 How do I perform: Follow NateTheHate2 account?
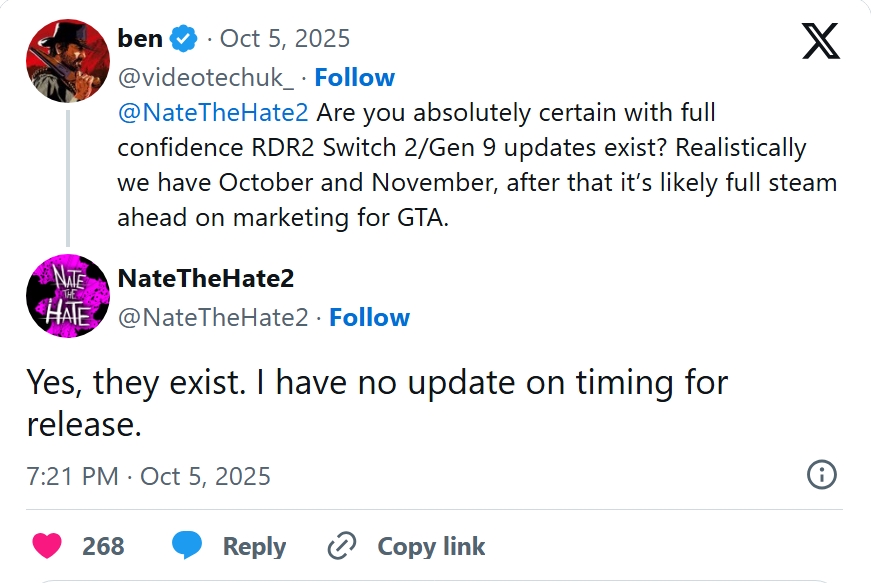coord(369,318)
